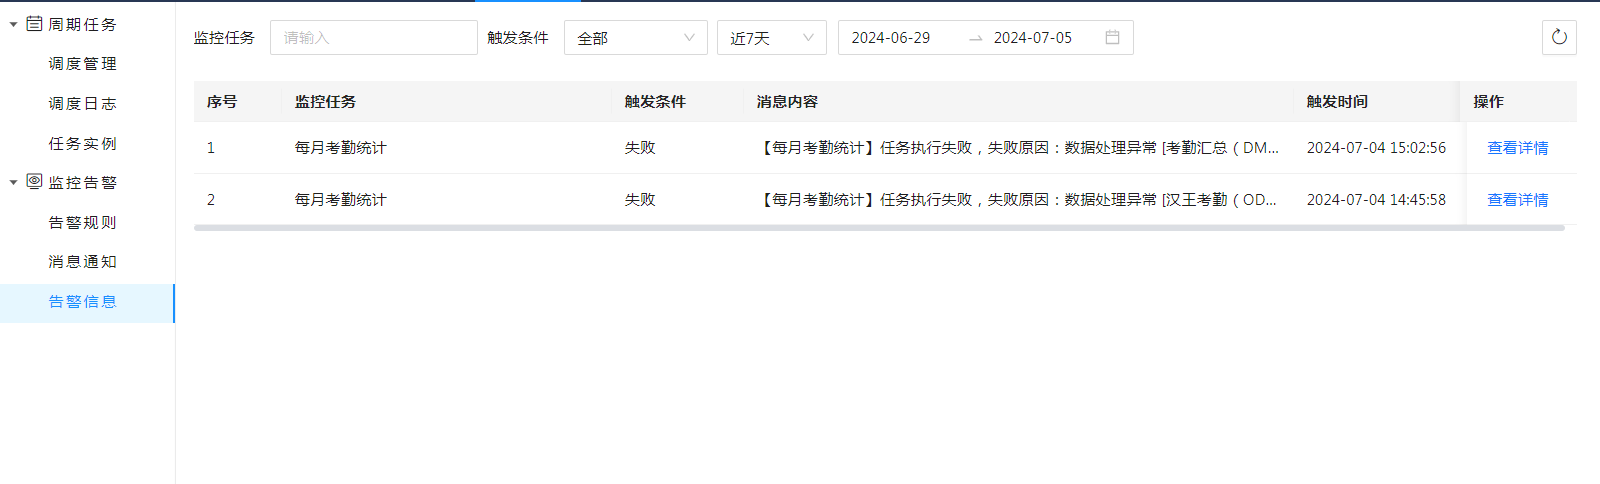Collapse the 周期任务 tree arrow
The width and height of the screenshot is (1600, 484).
click(x=13, y=24)
